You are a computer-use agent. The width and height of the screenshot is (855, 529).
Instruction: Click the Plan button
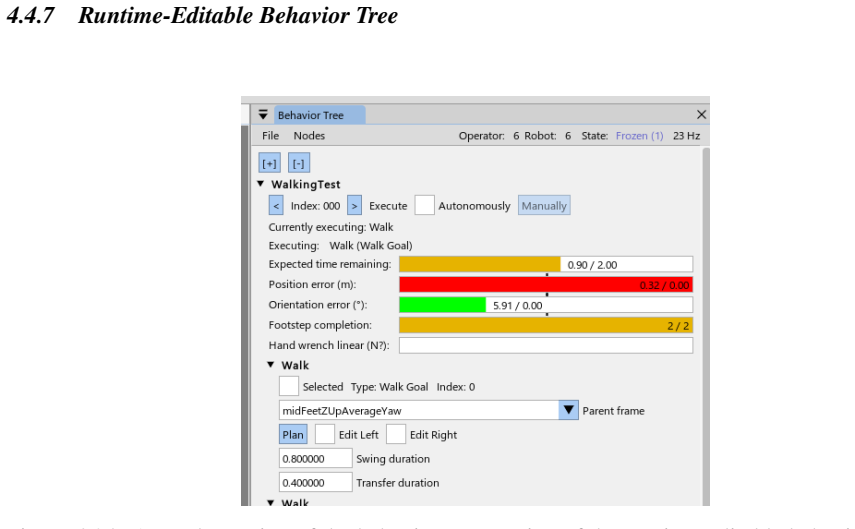(x=293, y=434)
